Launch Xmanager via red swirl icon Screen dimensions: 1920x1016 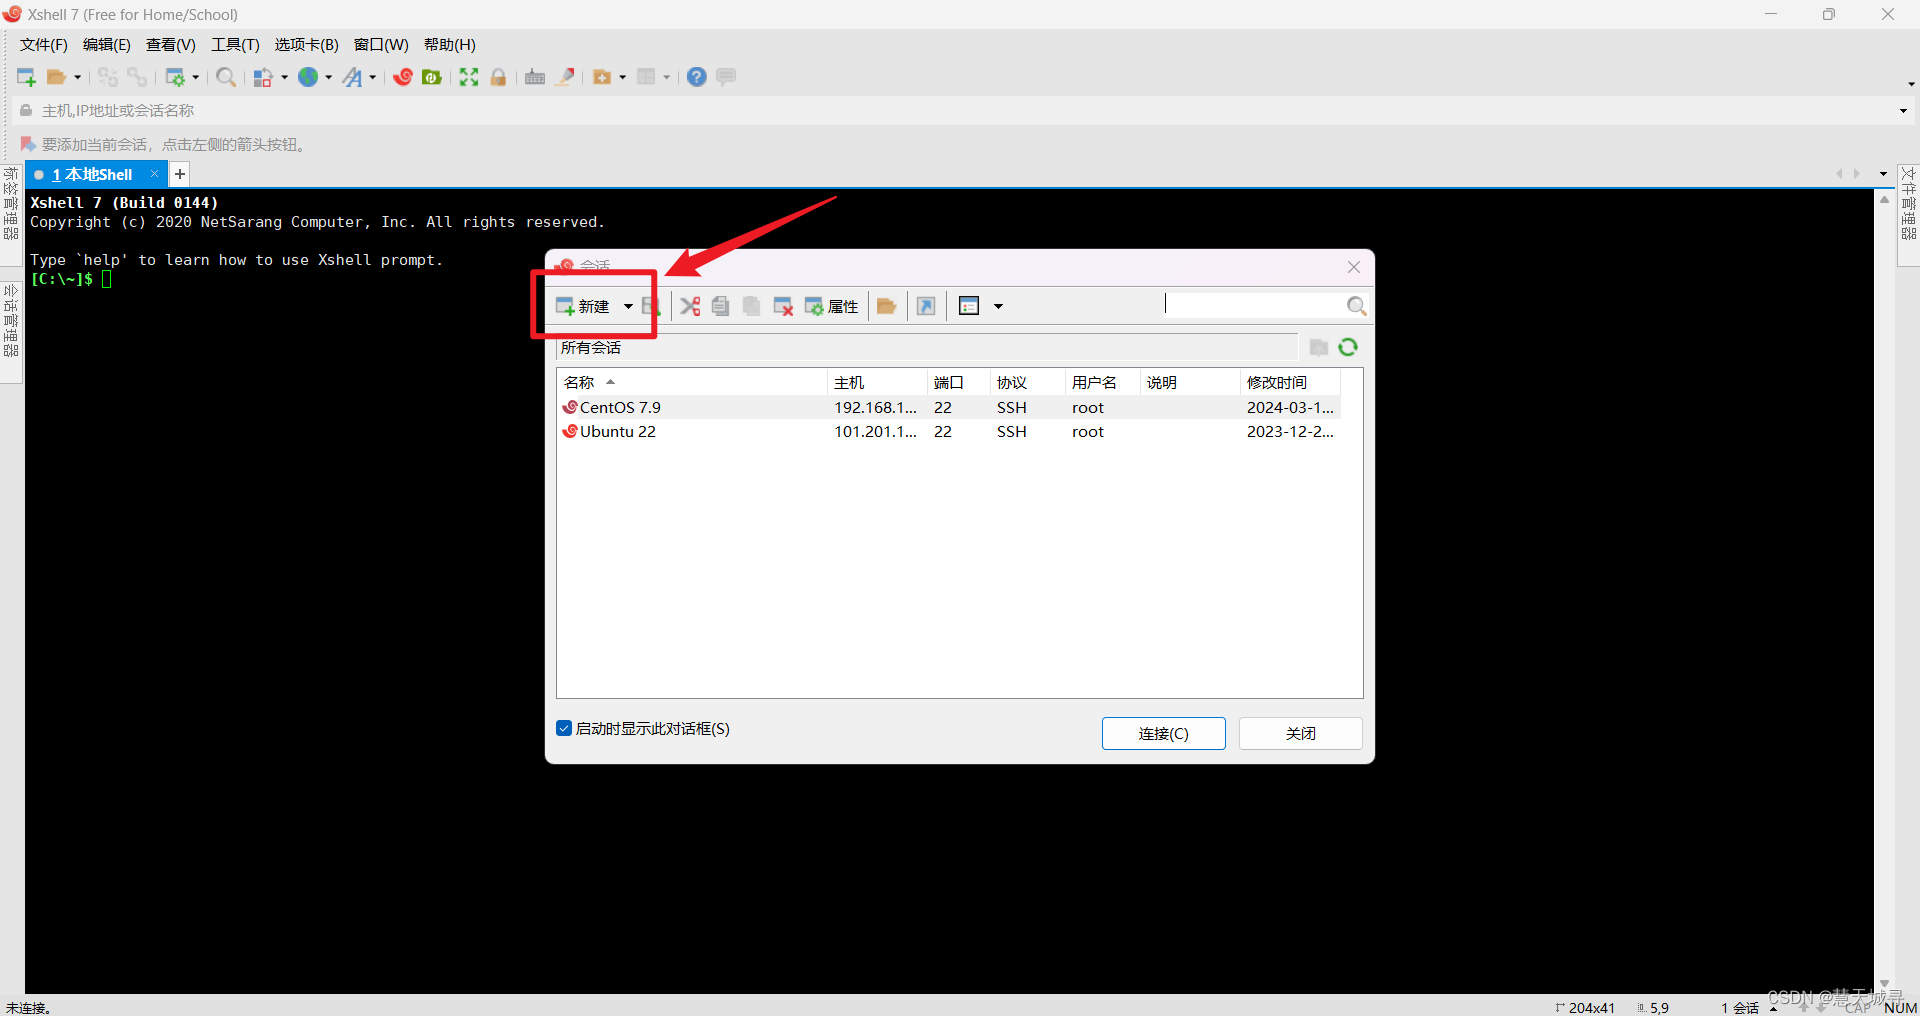[x=403, y=77]
